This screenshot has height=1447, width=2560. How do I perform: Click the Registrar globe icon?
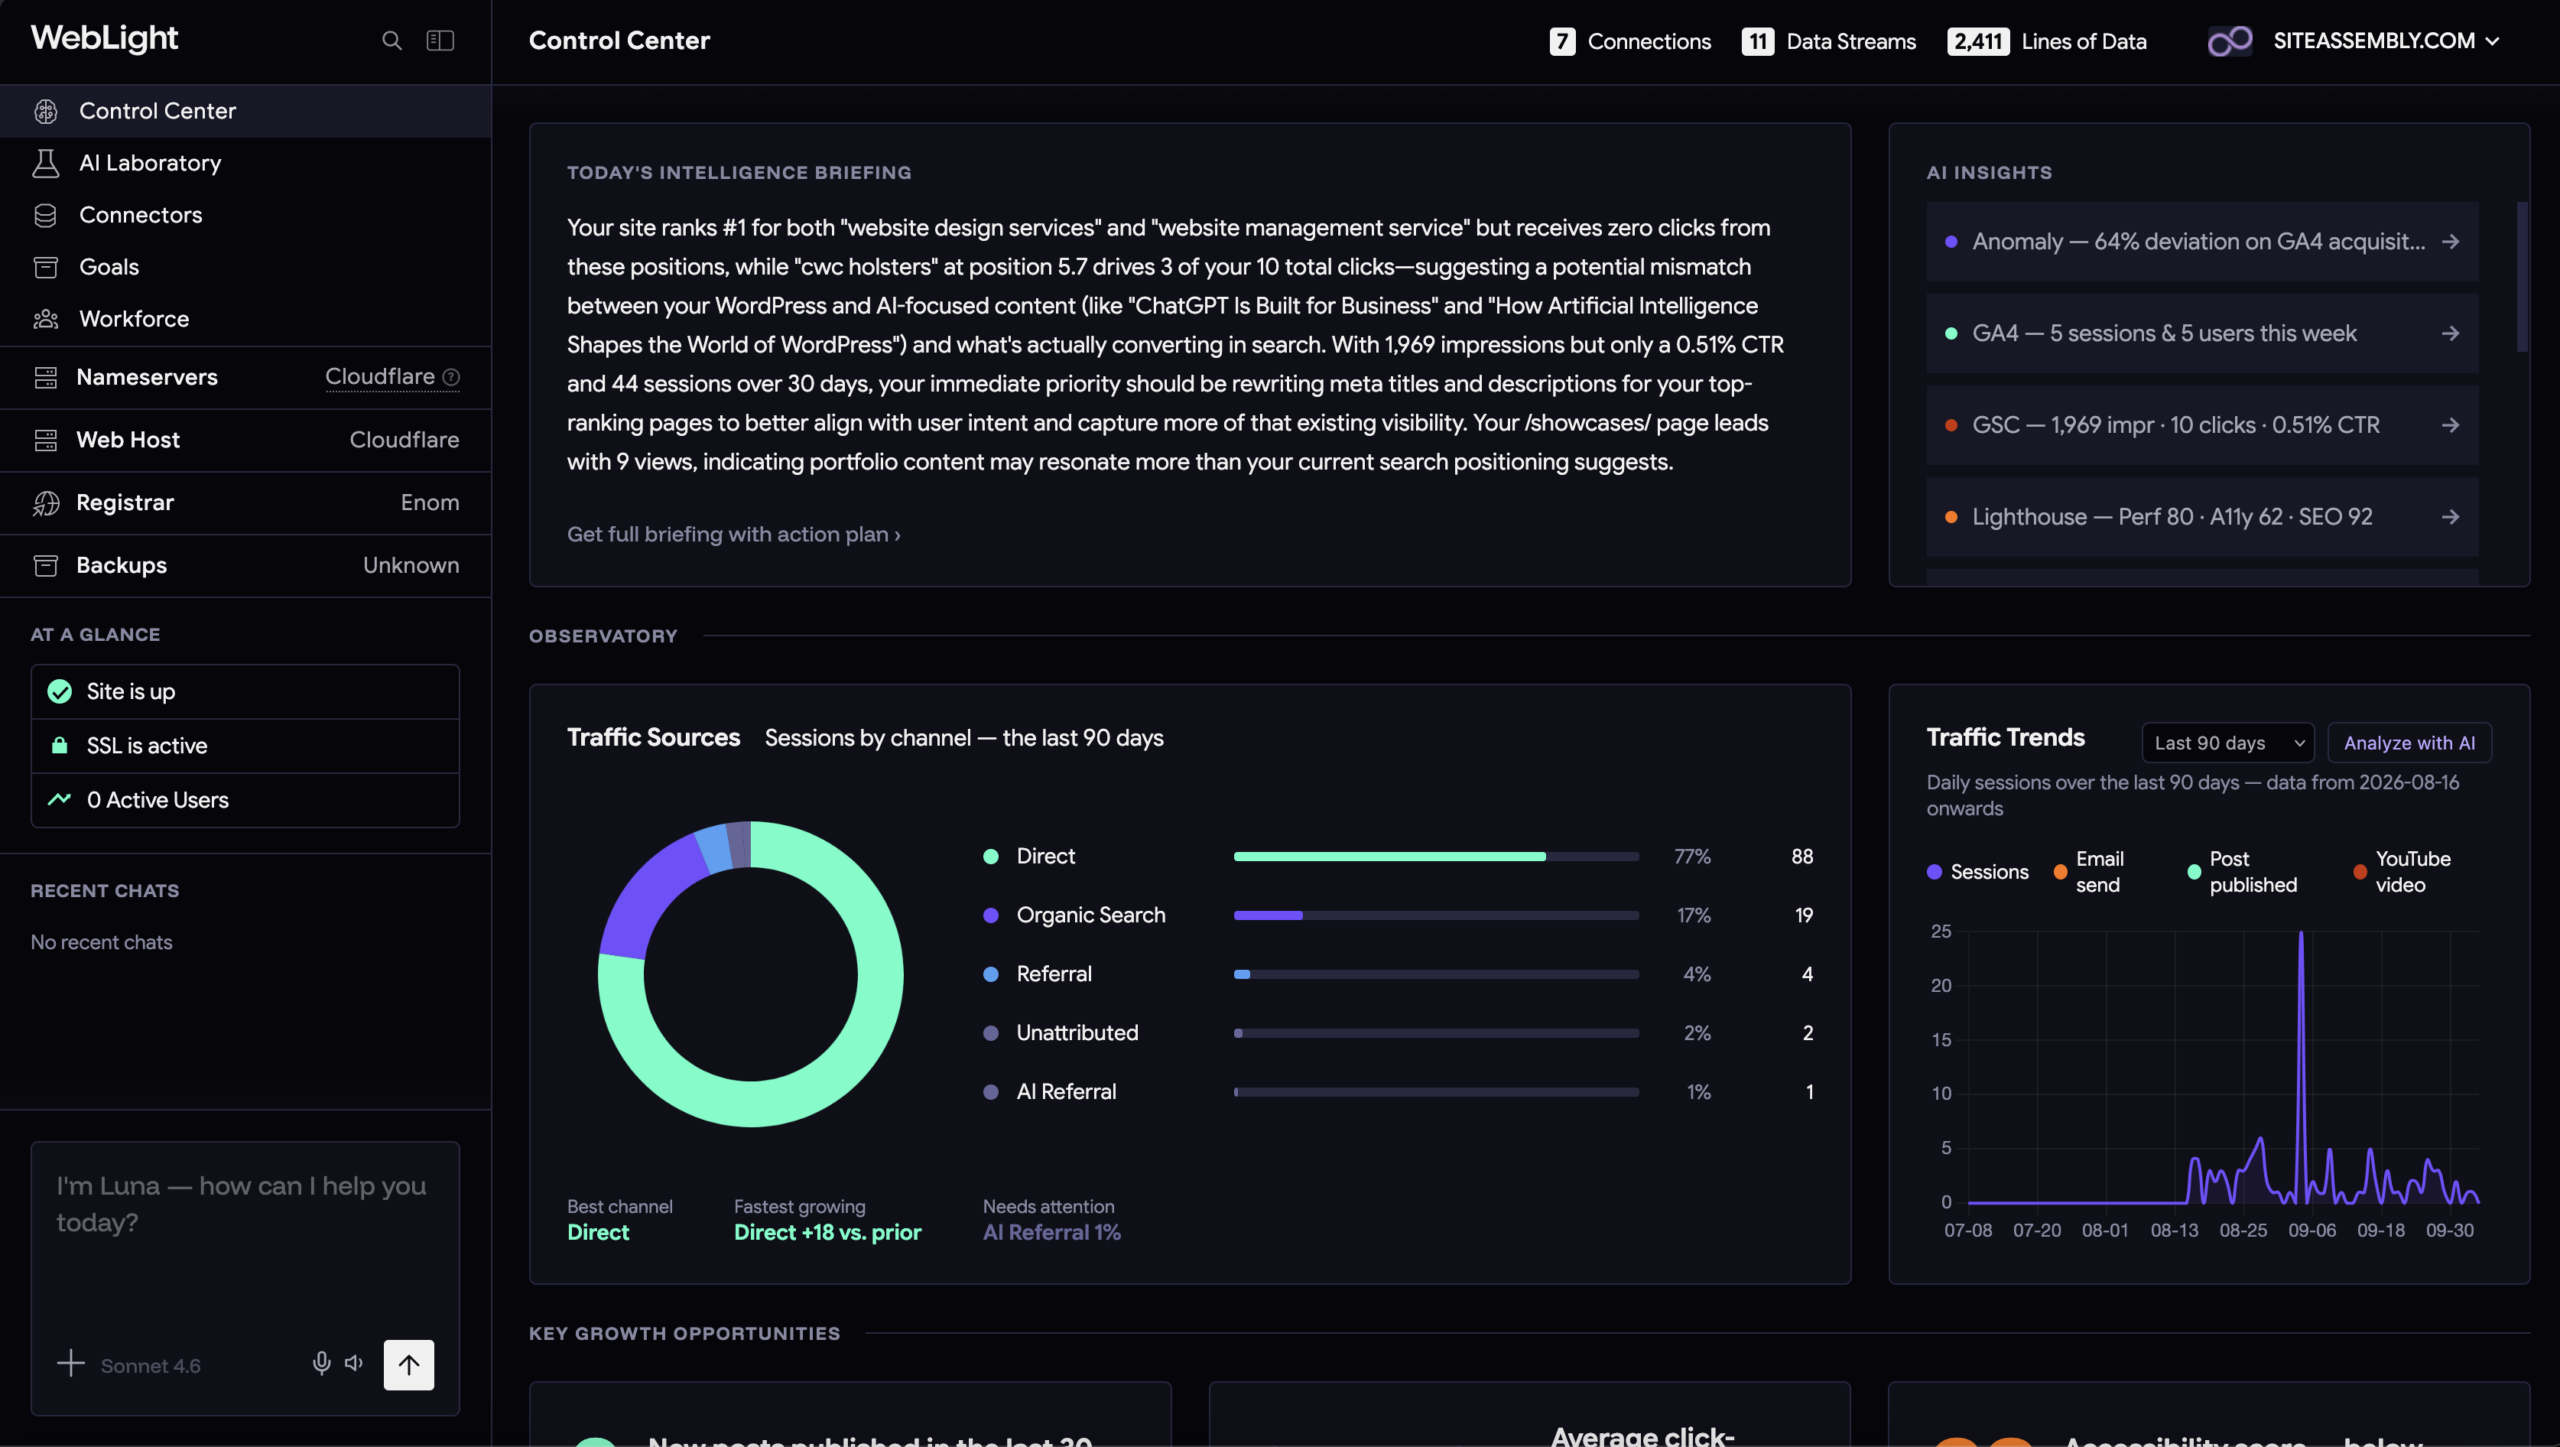click(46, 503)
